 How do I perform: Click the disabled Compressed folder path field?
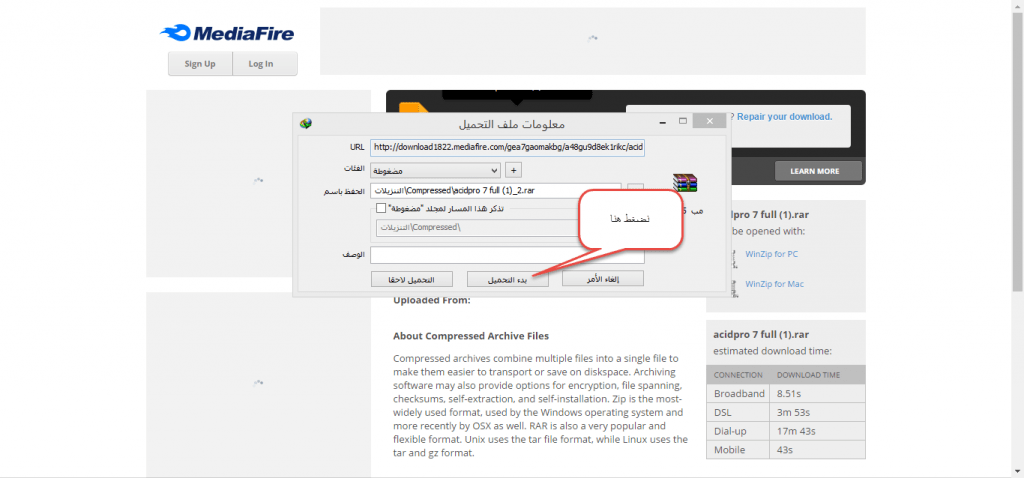point(477,227)
